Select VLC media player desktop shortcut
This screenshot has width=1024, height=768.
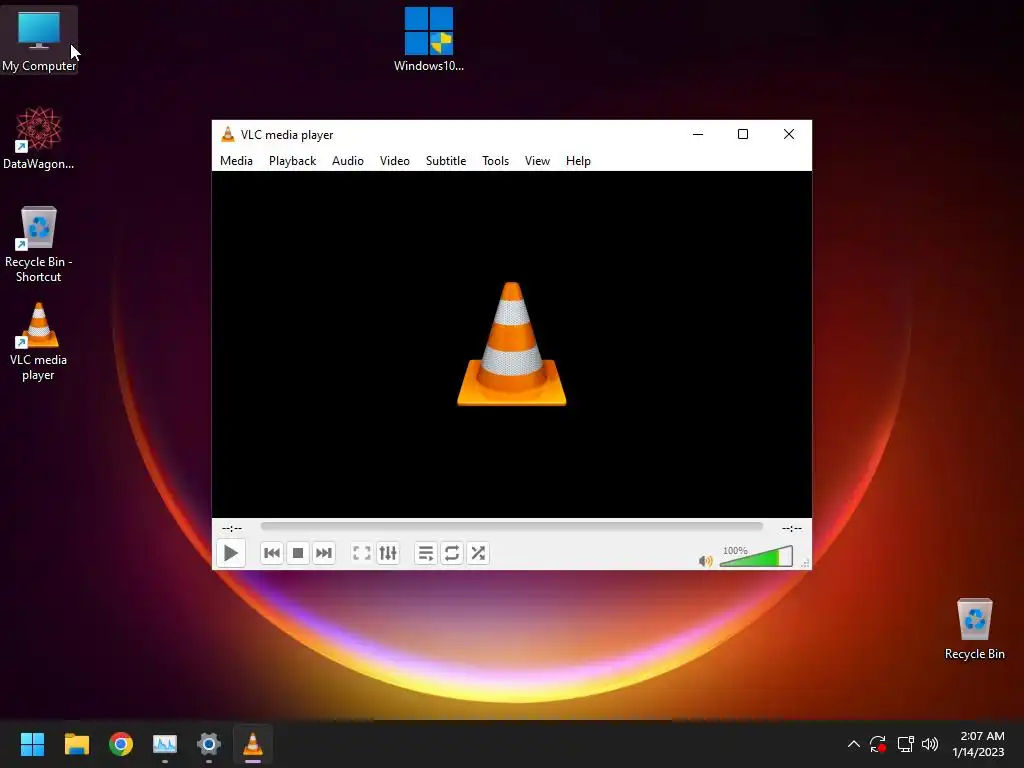[x=39, y=342]
